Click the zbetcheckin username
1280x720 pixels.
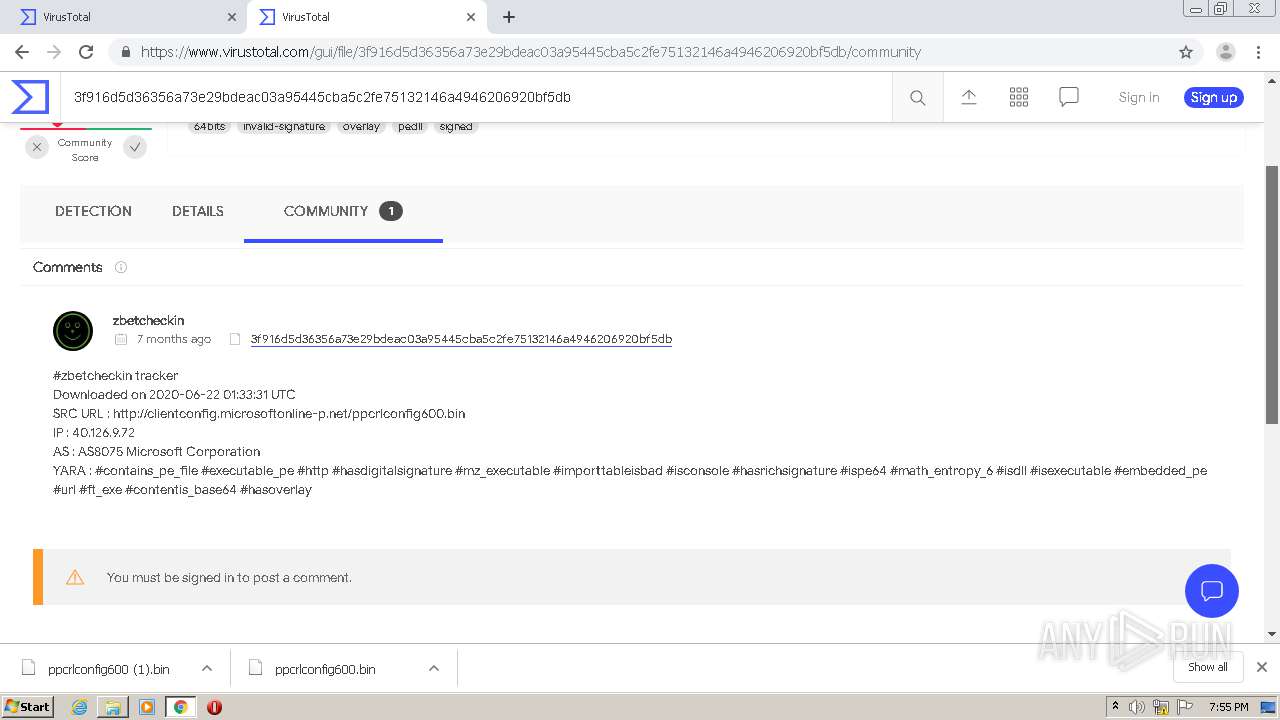[148, 320]
